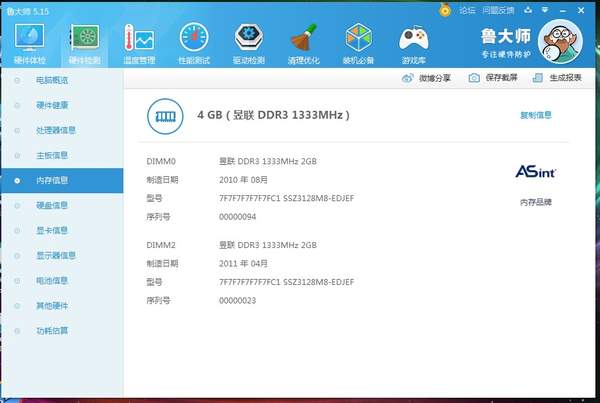Open 温度管理 temperature management
The image size is (600, 403).
139,43
